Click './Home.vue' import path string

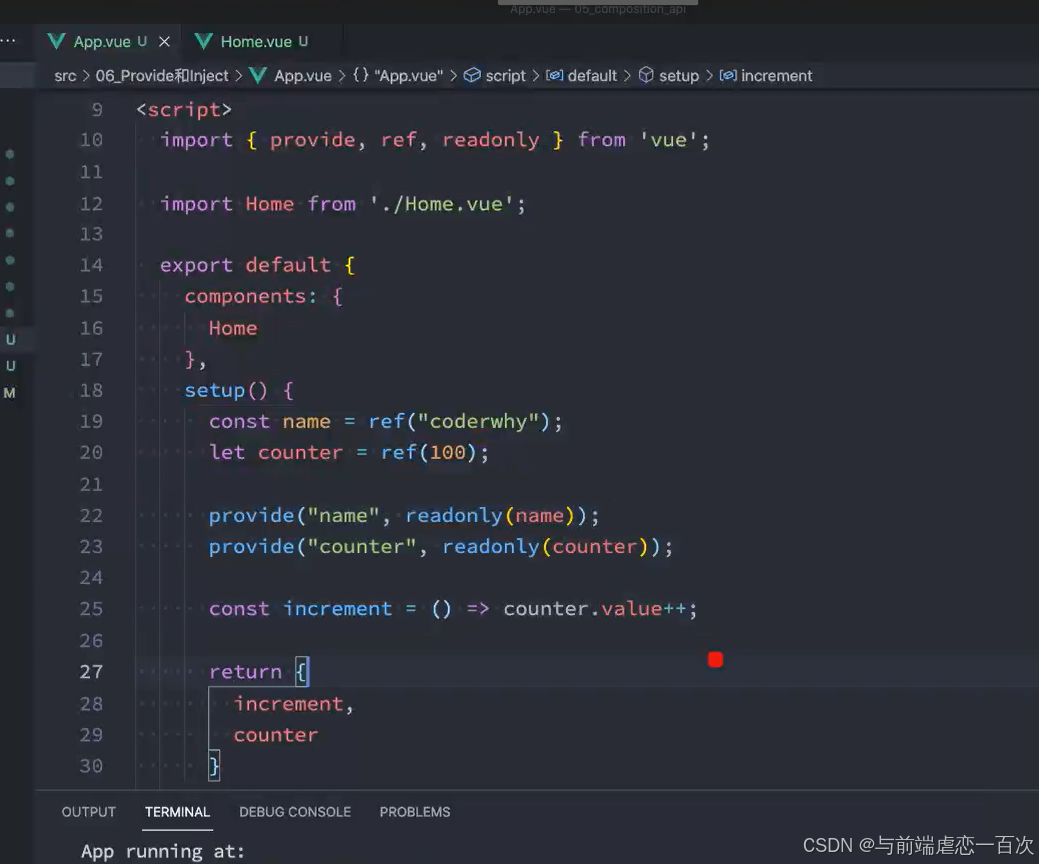441,203
